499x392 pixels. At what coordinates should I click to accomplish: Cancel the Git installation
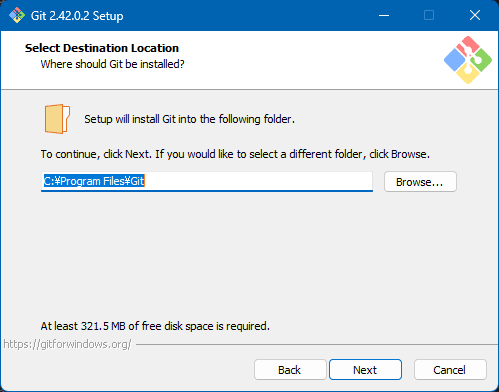[x=450, y=370]
